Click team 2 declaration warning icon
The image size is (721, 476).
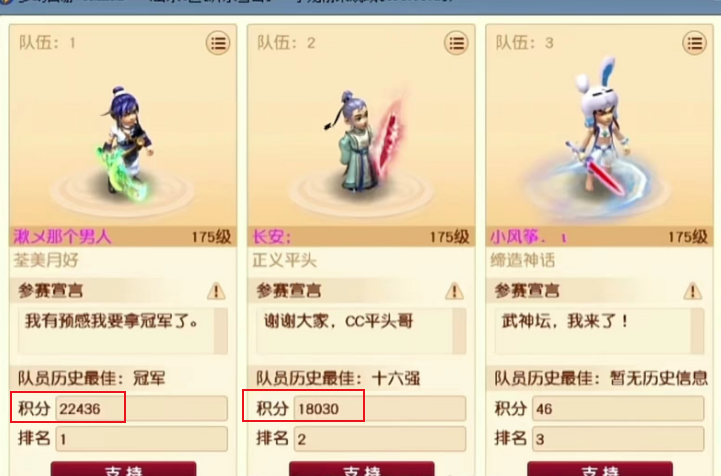pyautogui.click(x=454, y=291)
